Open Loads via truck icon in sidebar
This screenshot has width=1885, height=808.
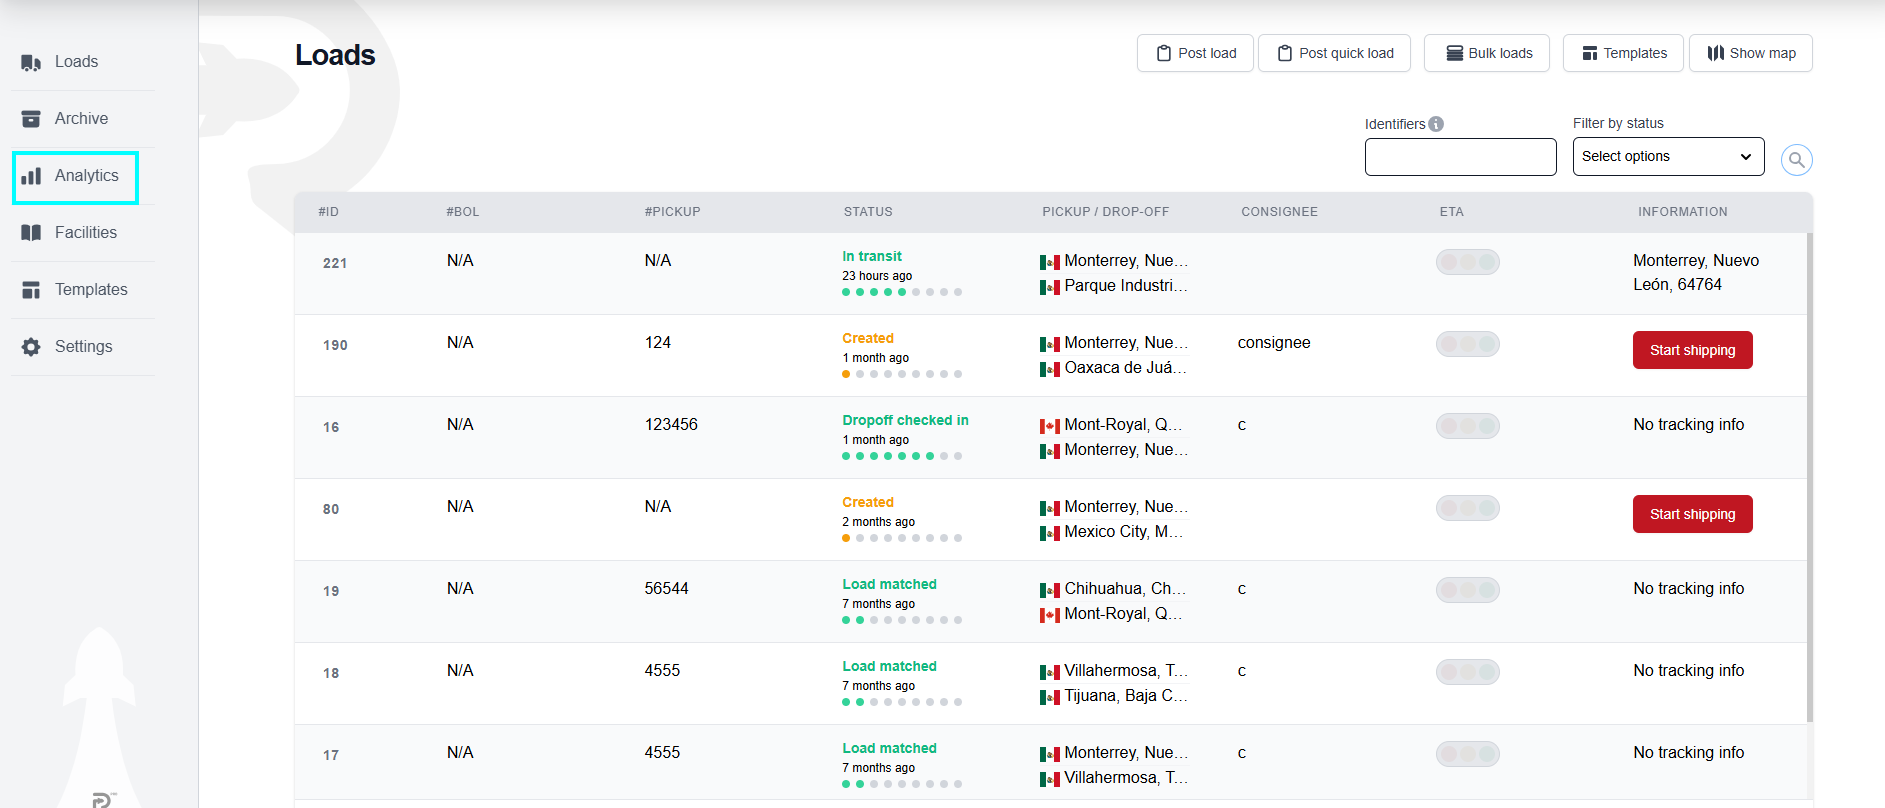click(31, 62)
